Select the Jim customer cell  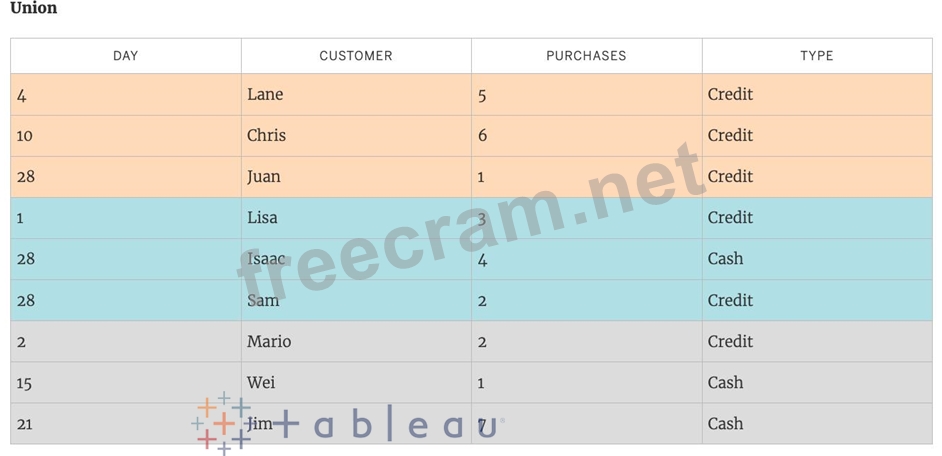(260, 424)
